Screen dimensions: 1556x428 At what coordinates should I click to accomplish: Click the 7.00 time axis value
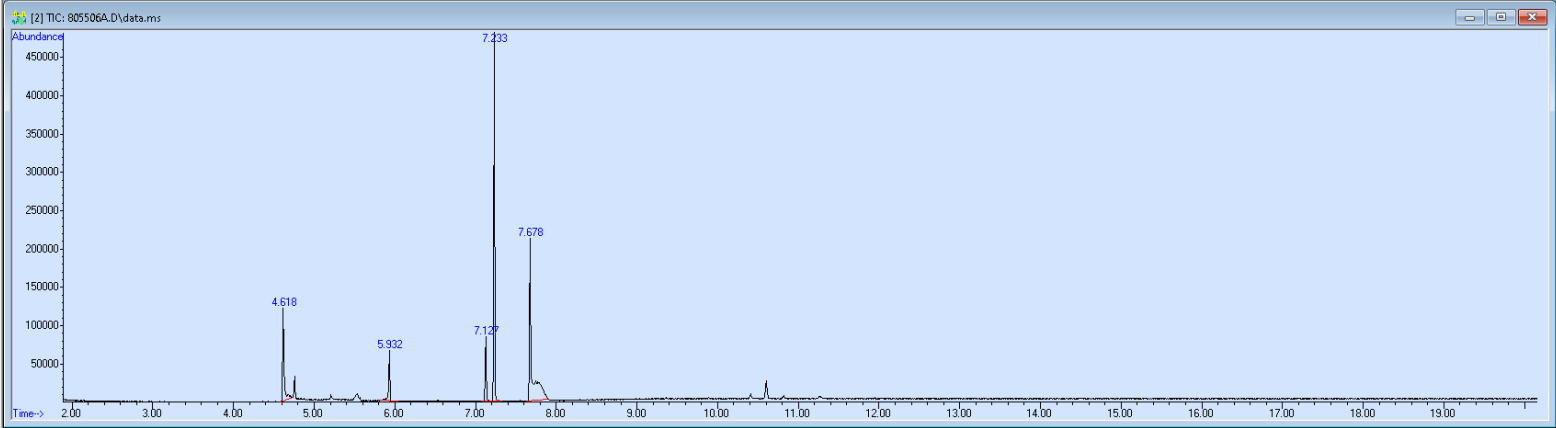474,412
